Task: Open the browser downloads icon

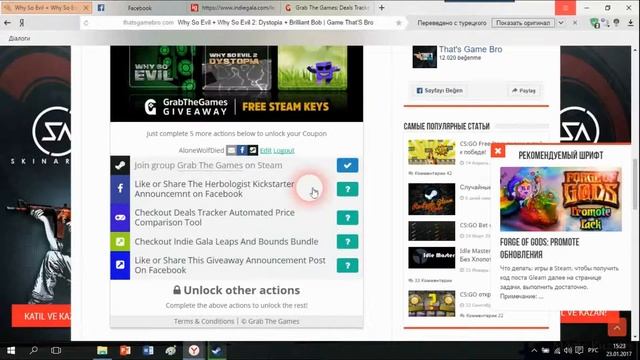Action: [x=631, y=23]
